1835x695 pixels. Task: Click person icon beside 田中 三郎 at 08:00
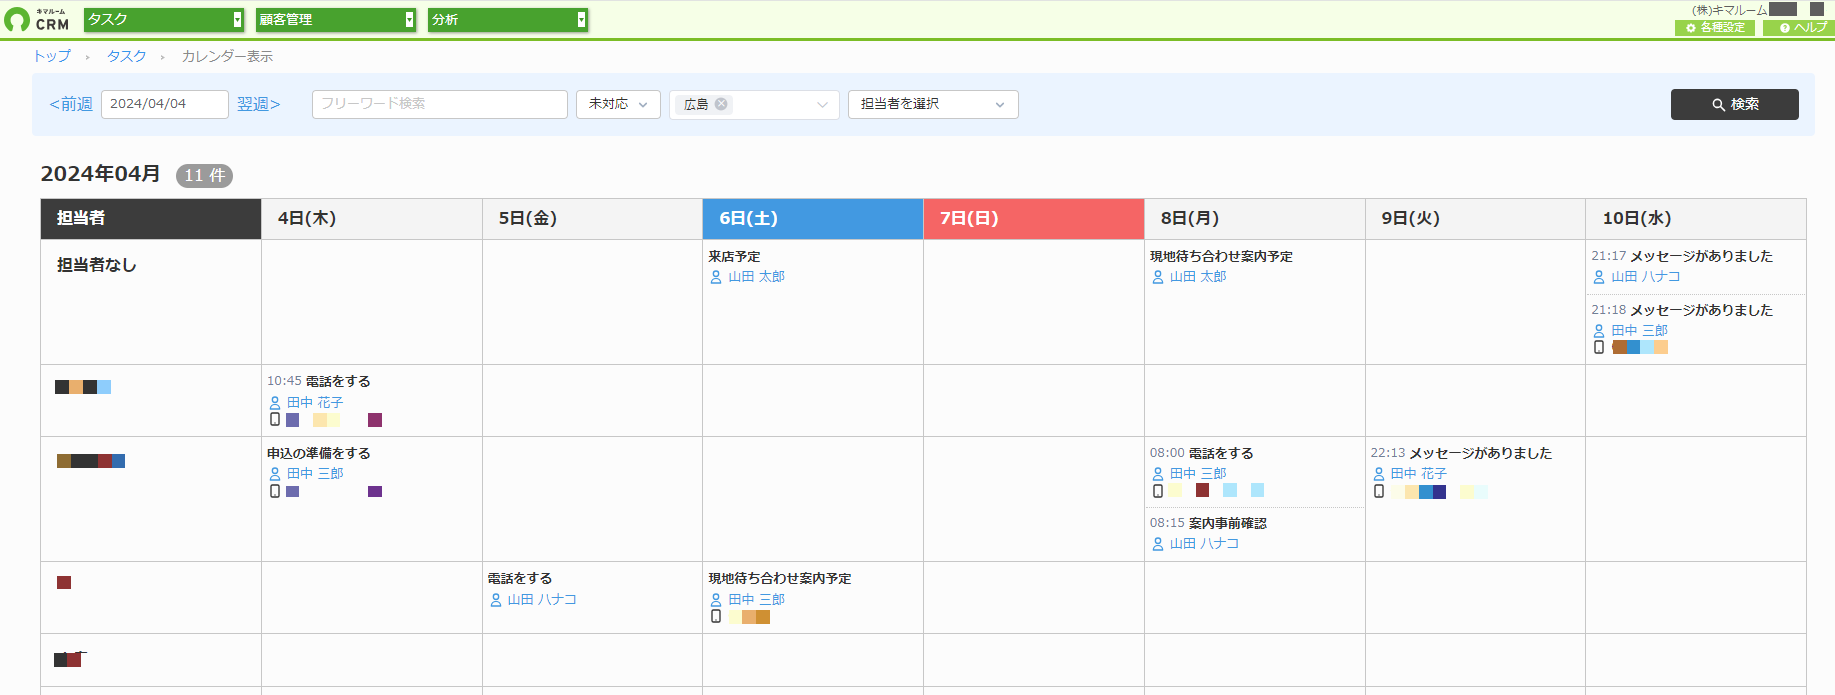1158,474
